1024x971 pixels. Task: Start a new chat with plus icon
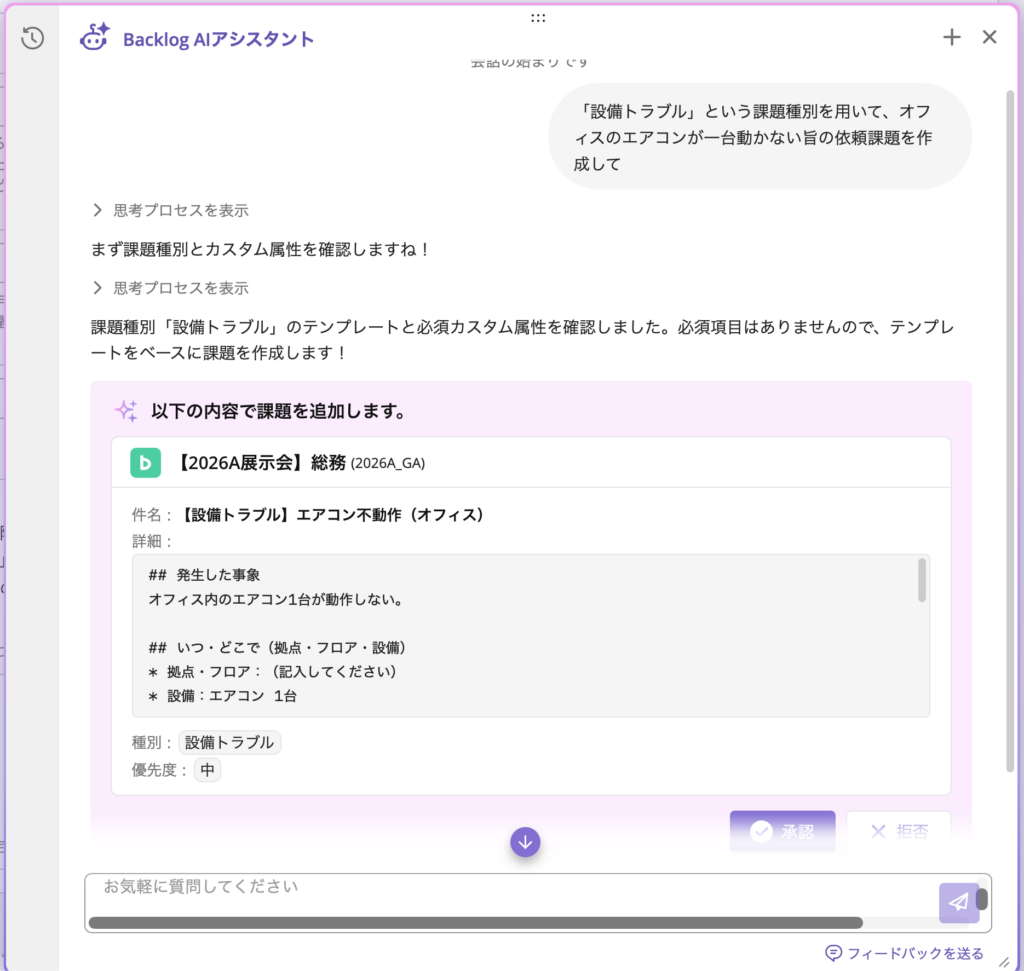952,37
